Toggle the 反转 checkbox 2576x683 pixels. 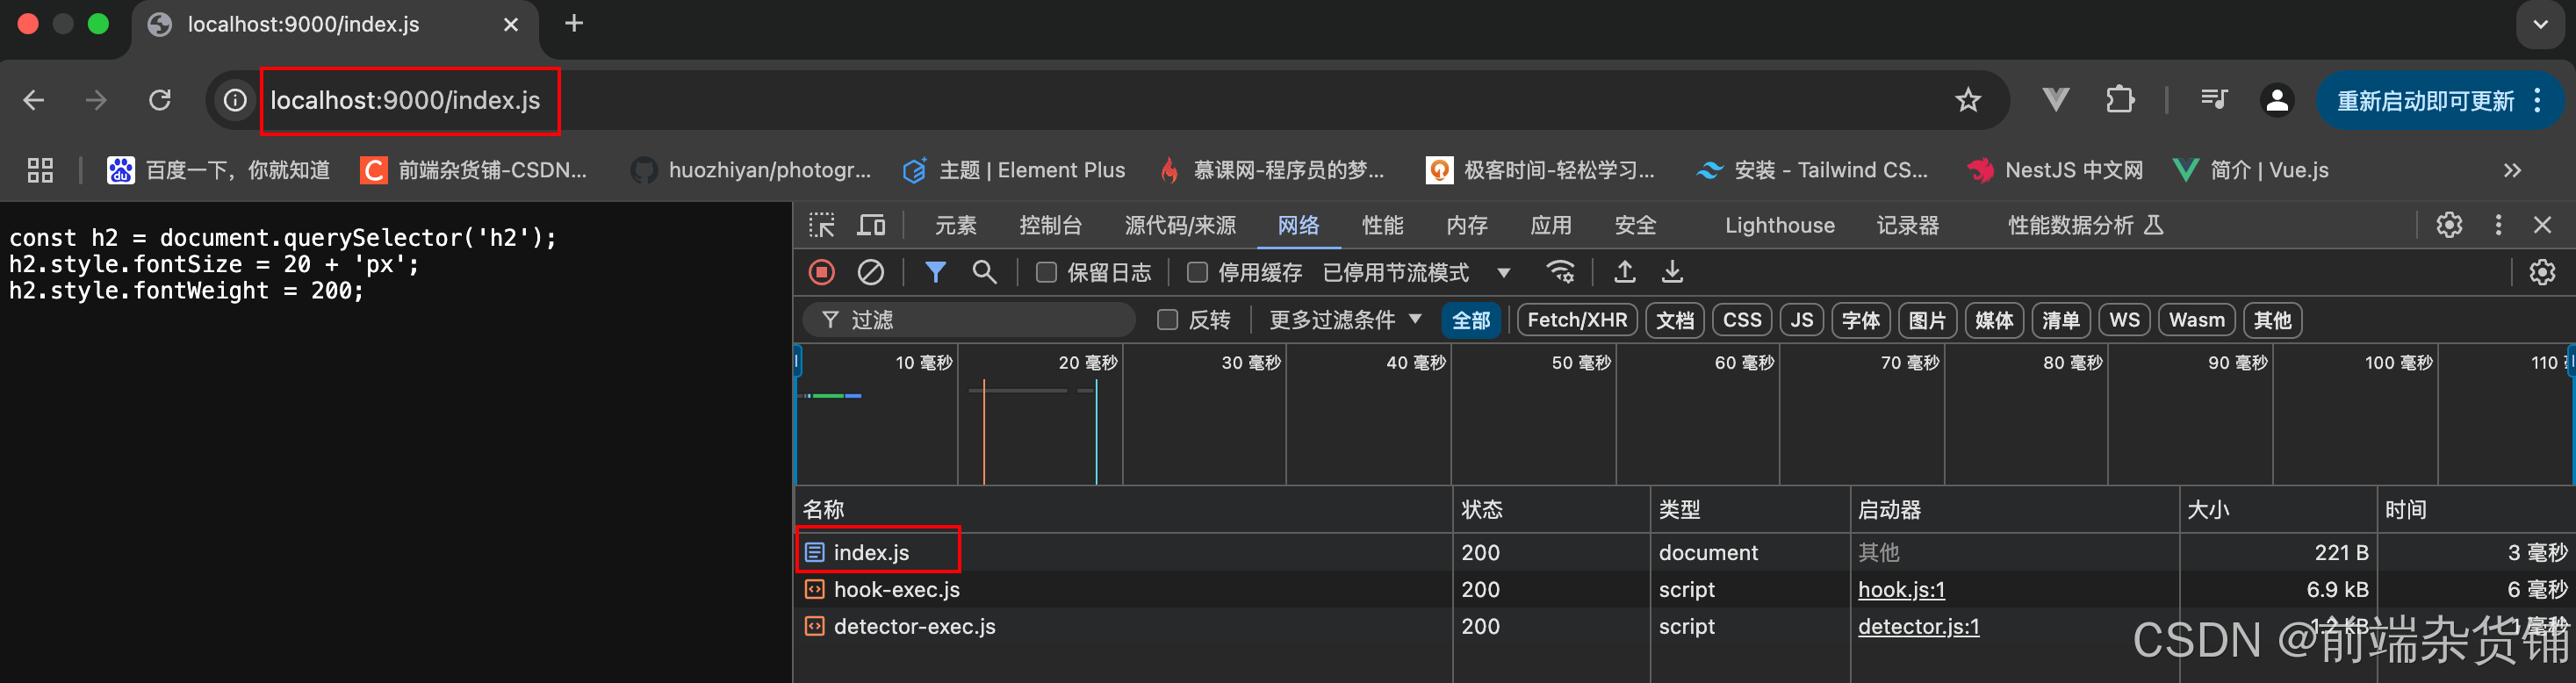point(1167,320)
